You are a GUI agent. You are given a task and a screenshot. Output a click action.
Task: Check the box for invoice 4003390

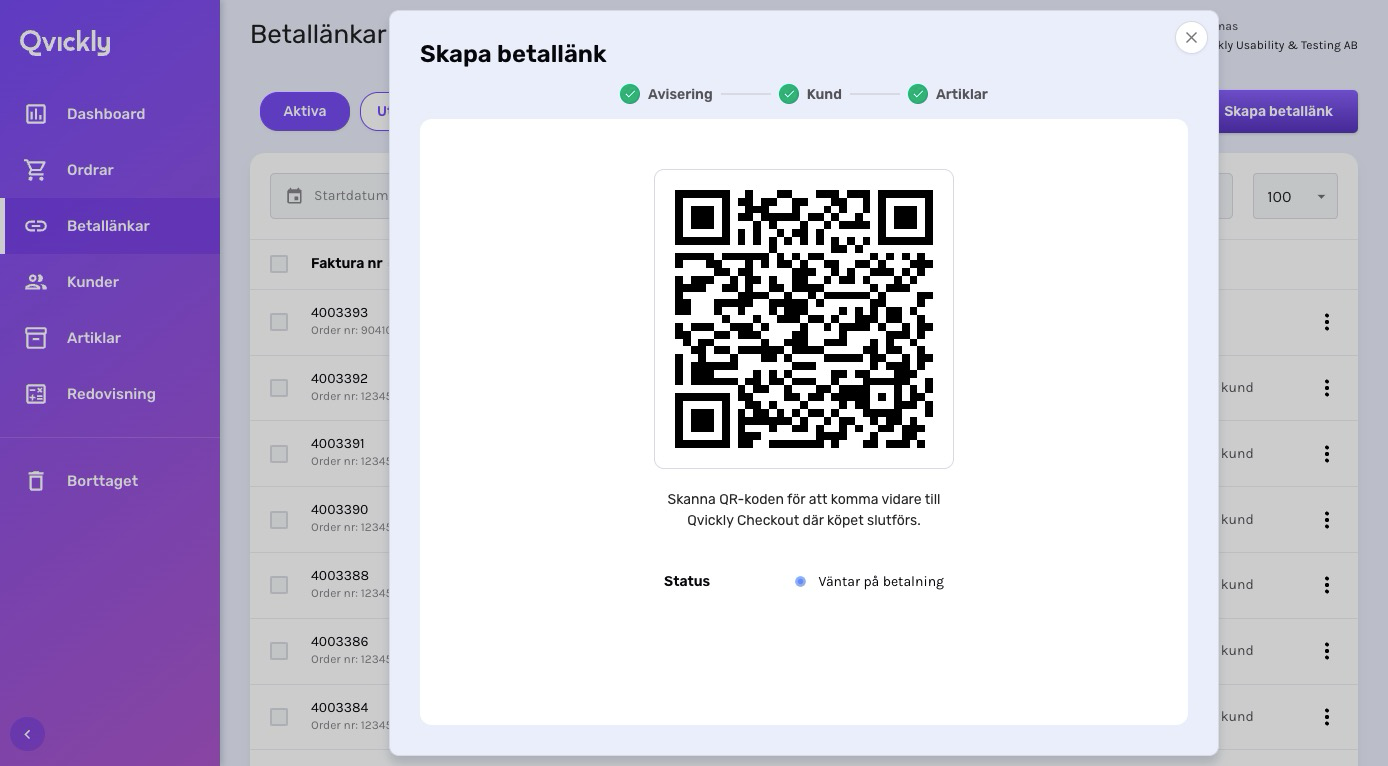279,520
